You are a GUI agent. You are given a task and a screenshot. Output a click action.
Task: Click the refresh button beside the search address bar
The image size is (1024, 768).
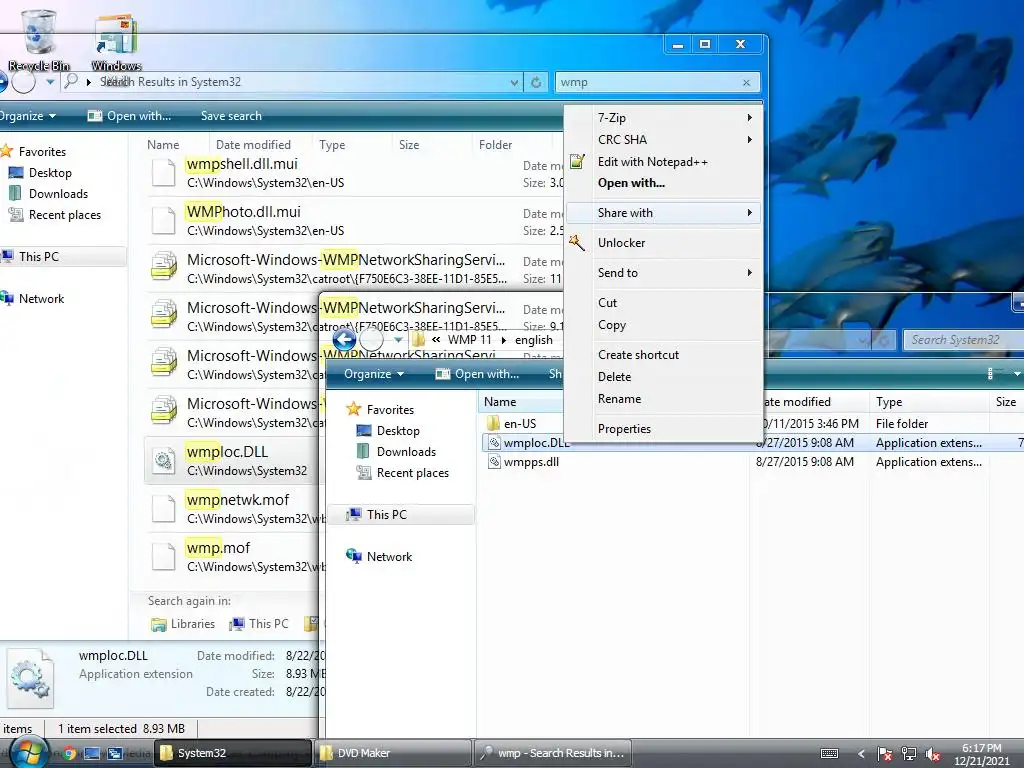tap(536, 82)
